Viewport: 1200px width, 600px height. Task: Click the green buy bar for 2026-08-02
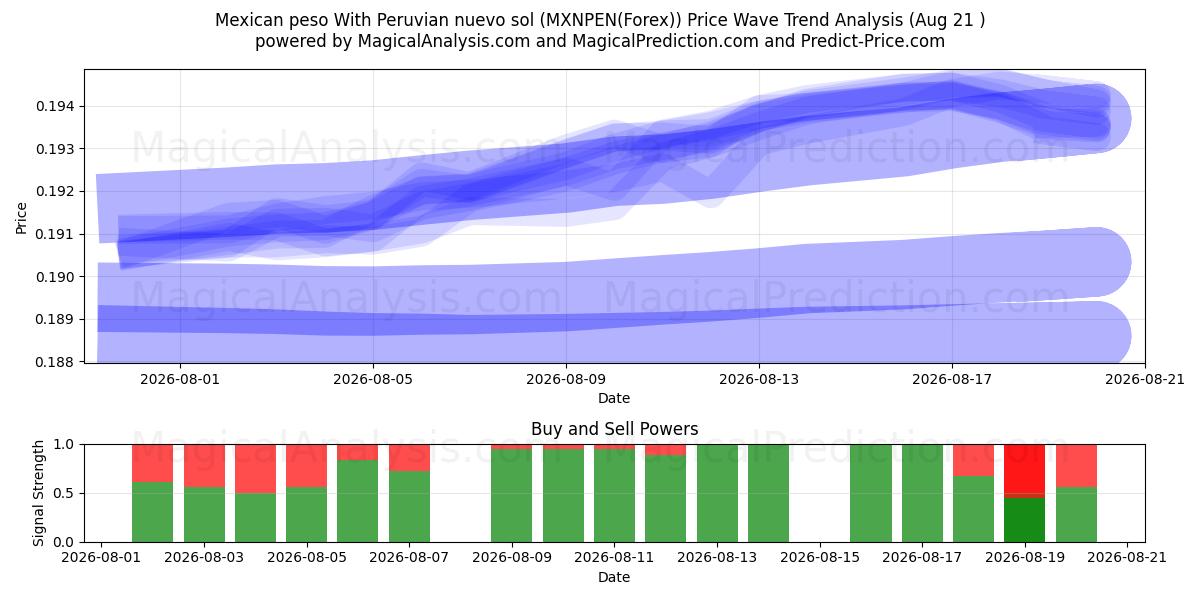click(x=152, y=512)
